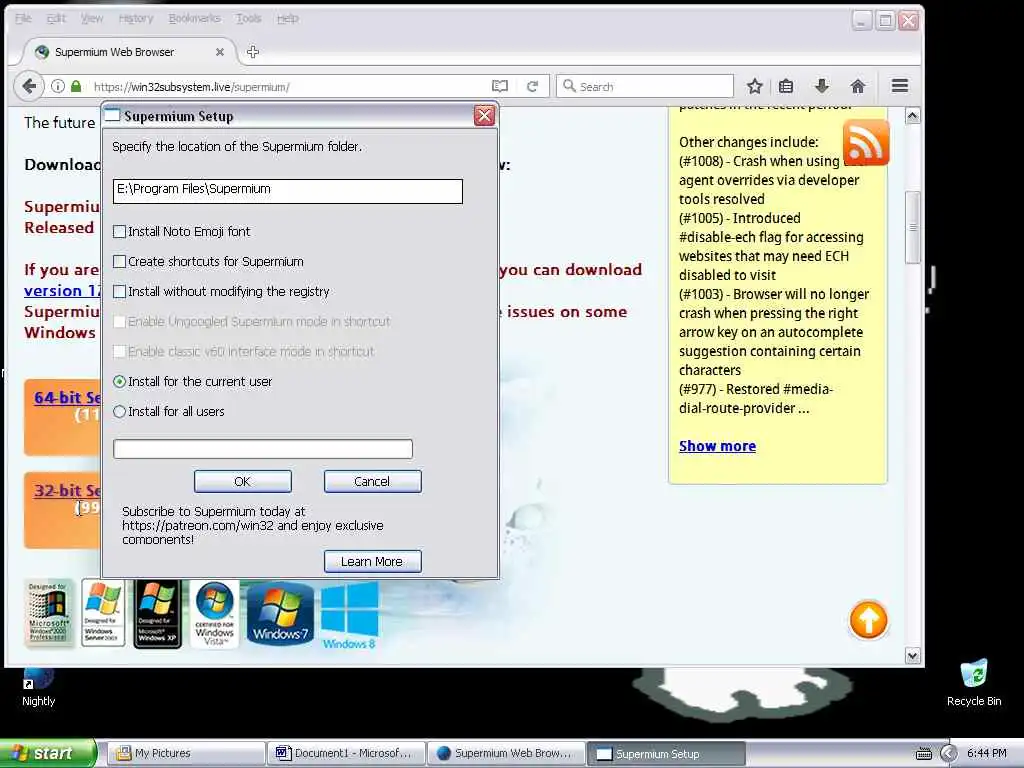
Task: Switch to Document1 Microsoft Word taskbar item
Action: [346, 754]
